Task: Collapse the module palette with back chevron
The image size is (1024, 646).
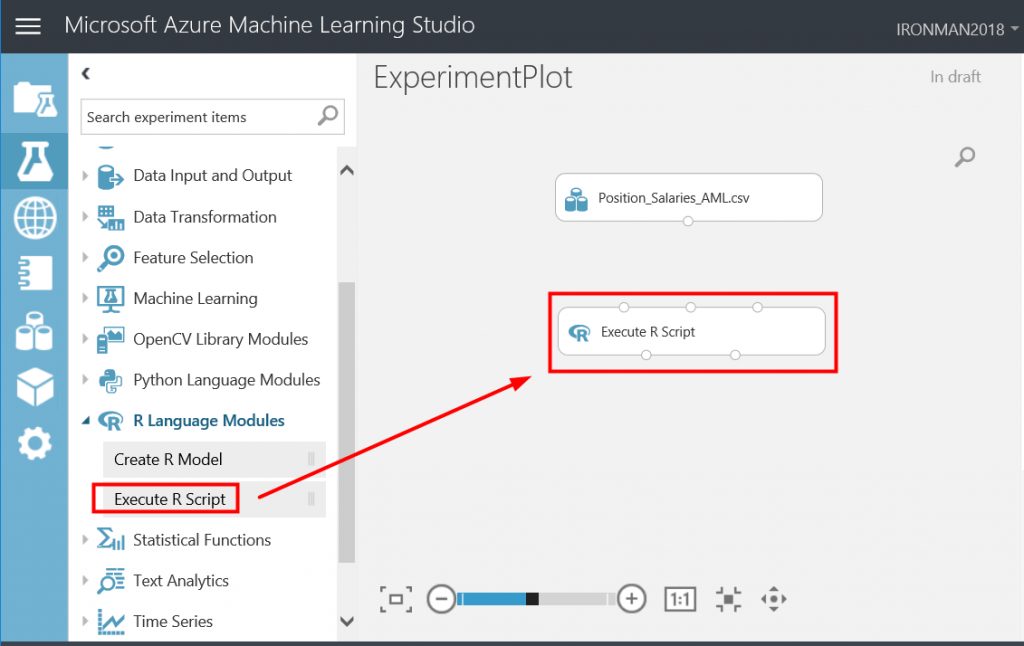Action: (86, 73)
